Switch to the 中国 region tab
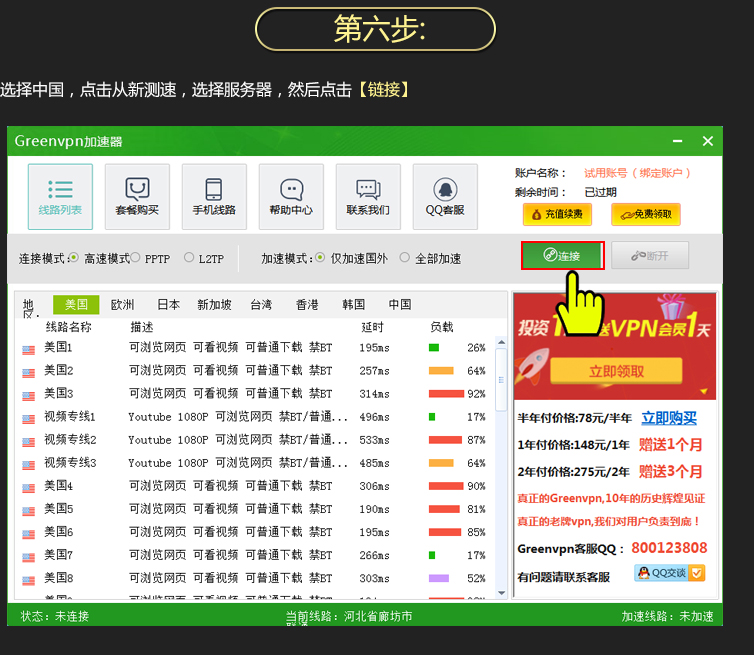This screenshot has width=754, height=655. click(x=399, y=305)
